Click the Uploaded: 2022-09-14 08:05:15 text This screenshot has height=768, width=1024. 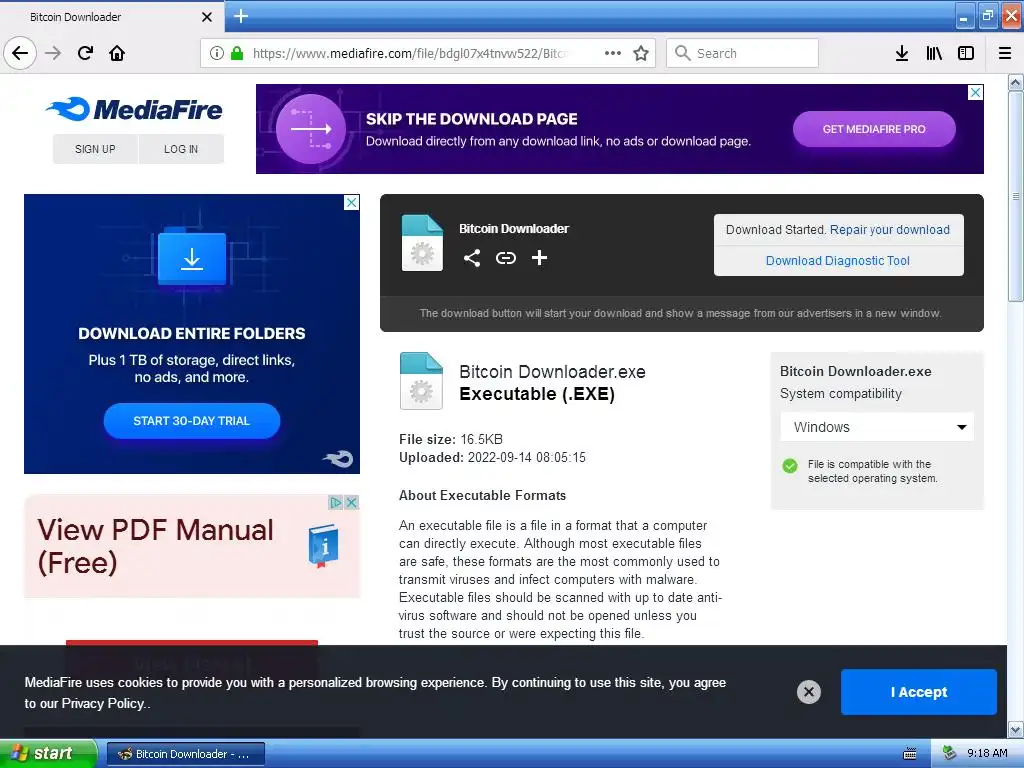click(x=492, y=457)
